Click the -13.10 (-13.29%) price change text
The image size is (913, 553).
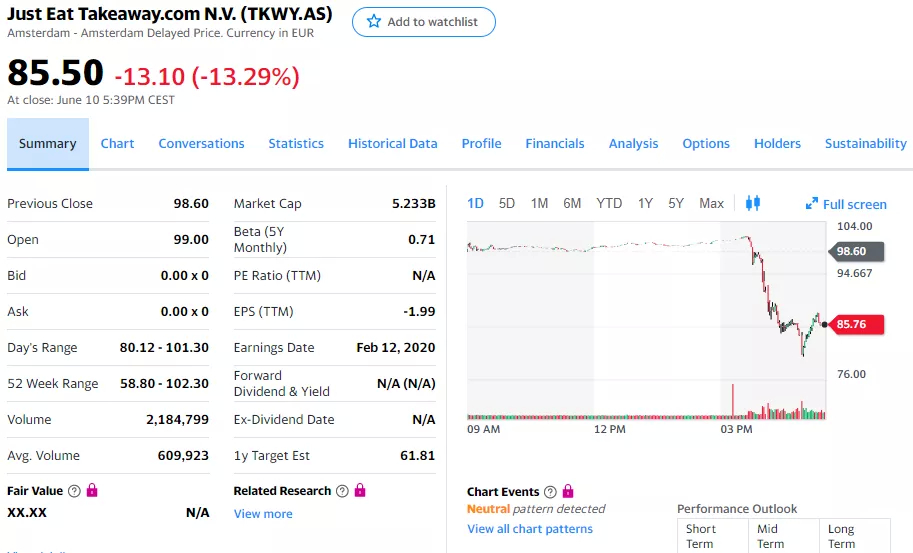click(207, 76)
